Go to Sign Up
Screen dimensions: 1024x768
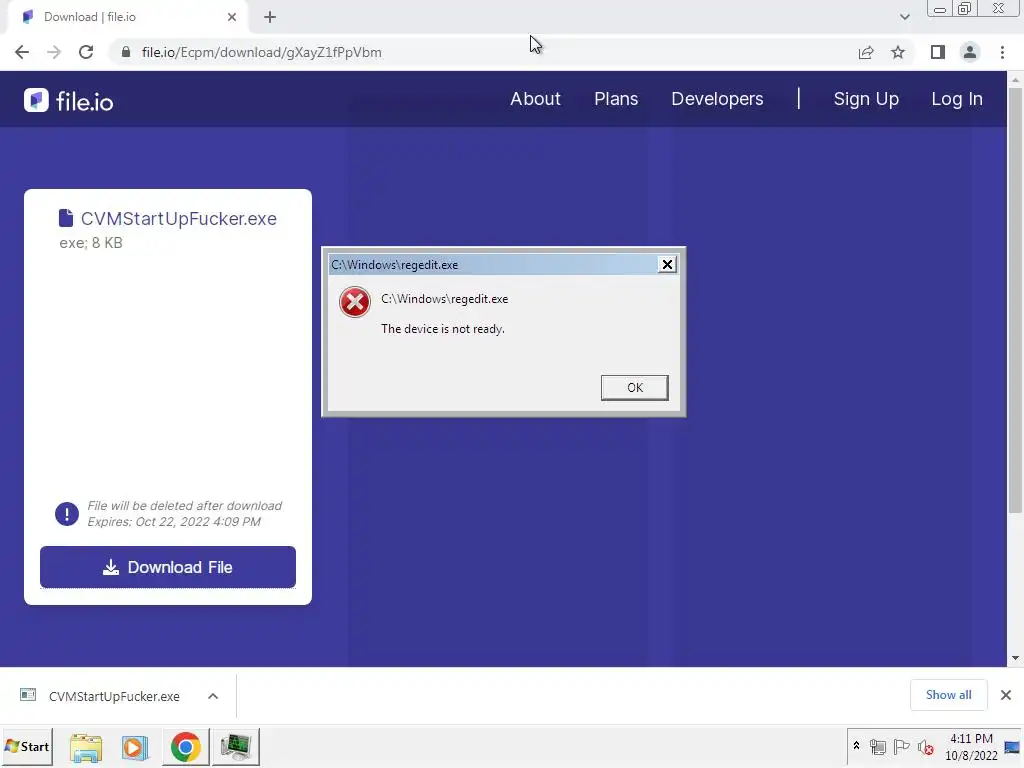point(866,99)
